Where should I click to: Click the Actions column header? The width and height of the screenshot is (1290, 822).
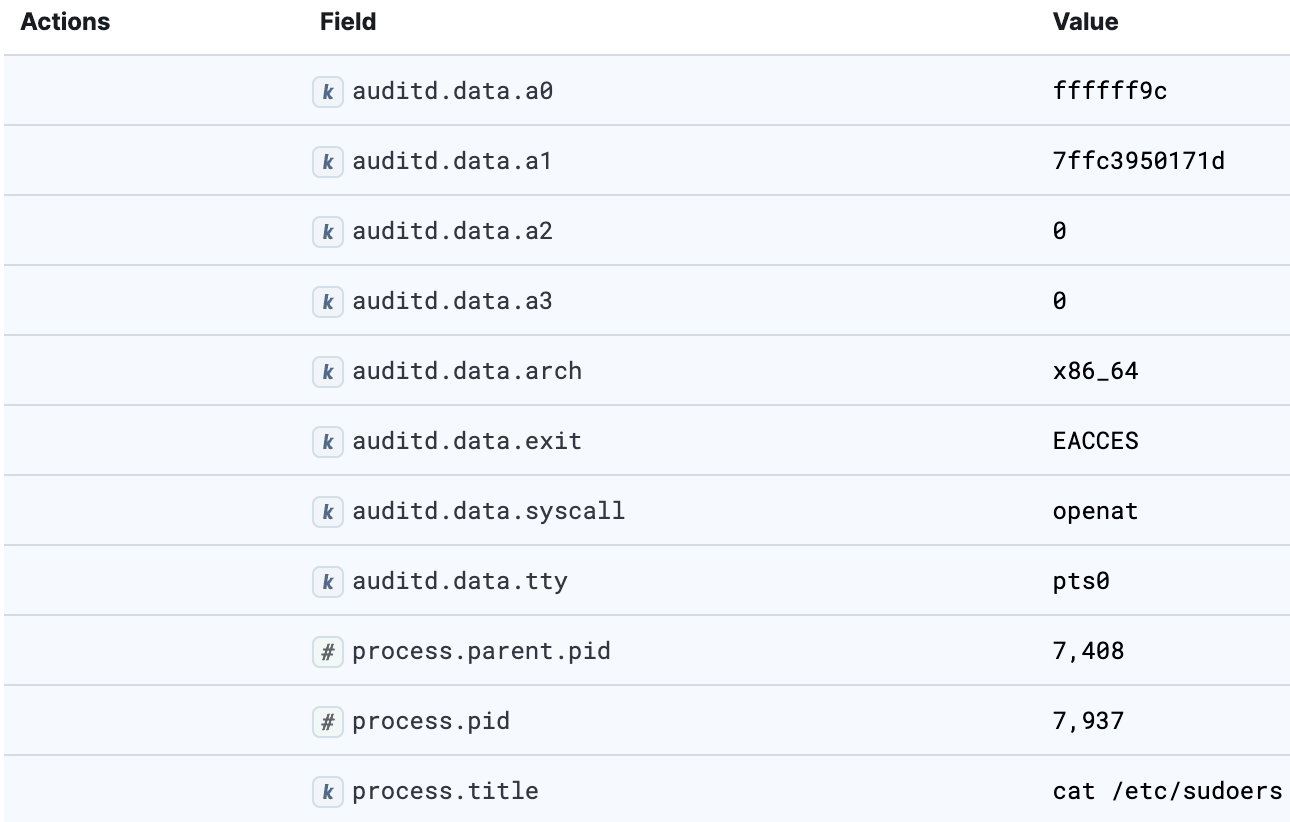click(65, 22)
